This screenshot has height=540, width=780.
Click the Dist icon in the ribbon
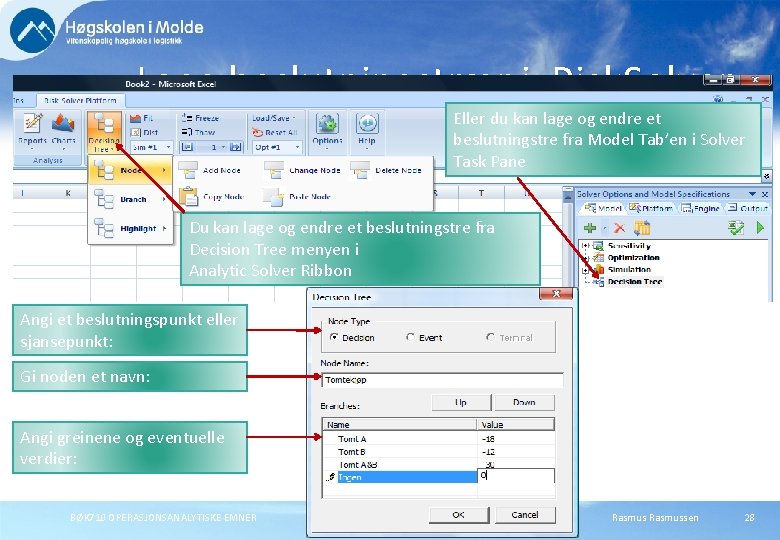click(135, 132)
